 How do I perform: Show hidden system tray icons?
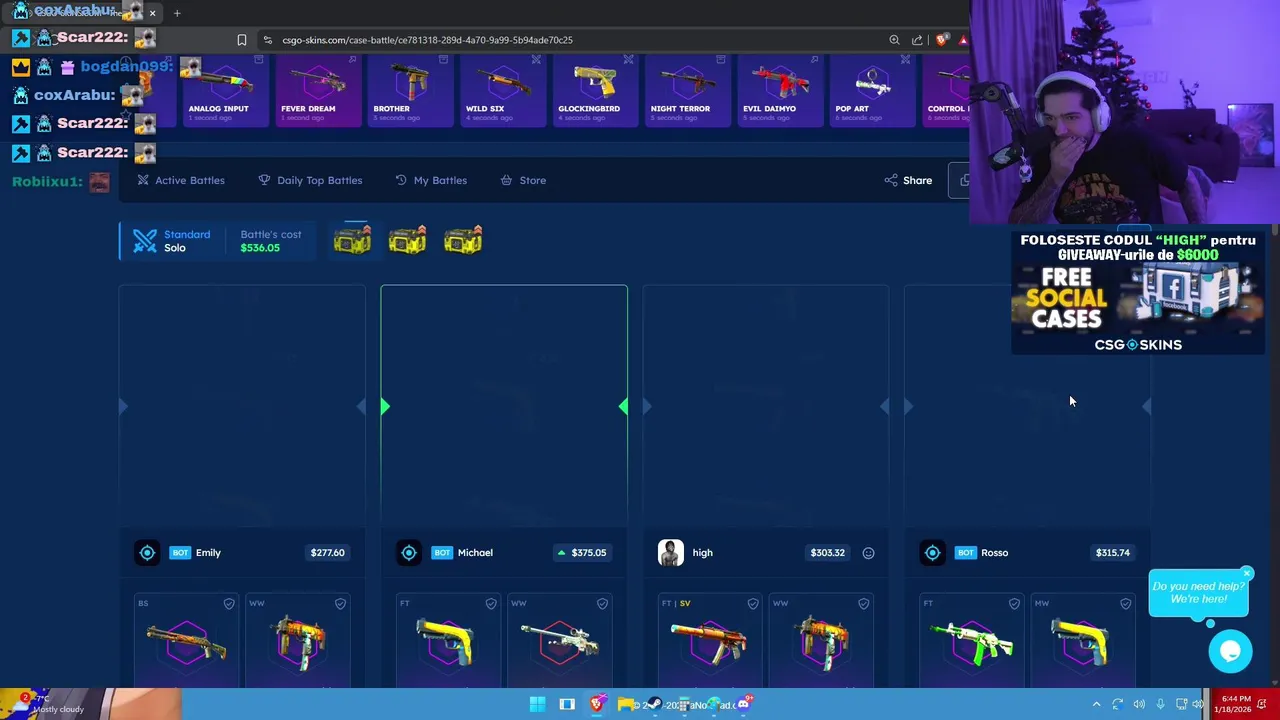[x=1096, y=704]
